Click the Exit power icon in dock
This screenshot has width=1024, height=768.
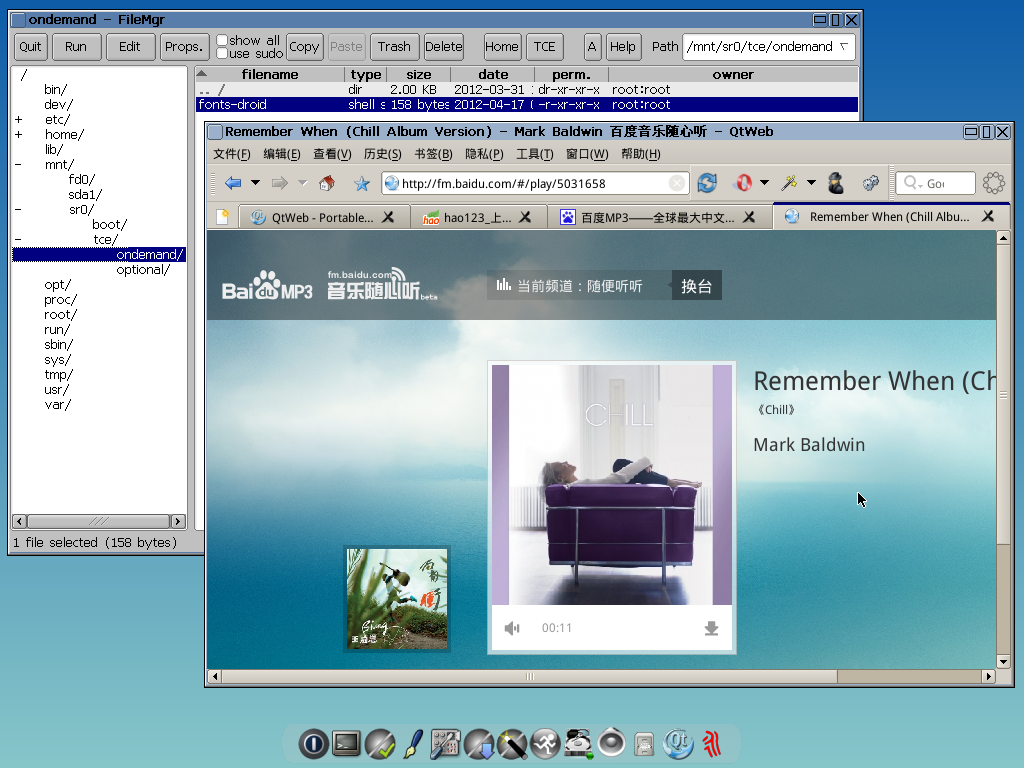[313, 744]
